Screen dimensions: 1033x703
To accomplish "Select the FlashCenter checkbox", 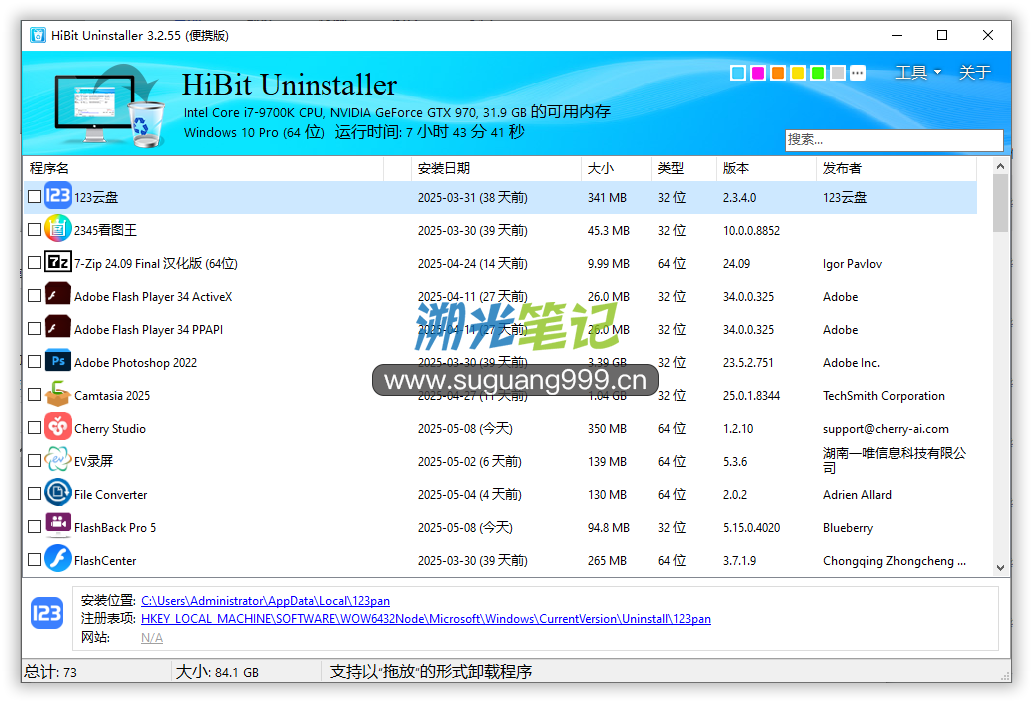I will 34,559.
